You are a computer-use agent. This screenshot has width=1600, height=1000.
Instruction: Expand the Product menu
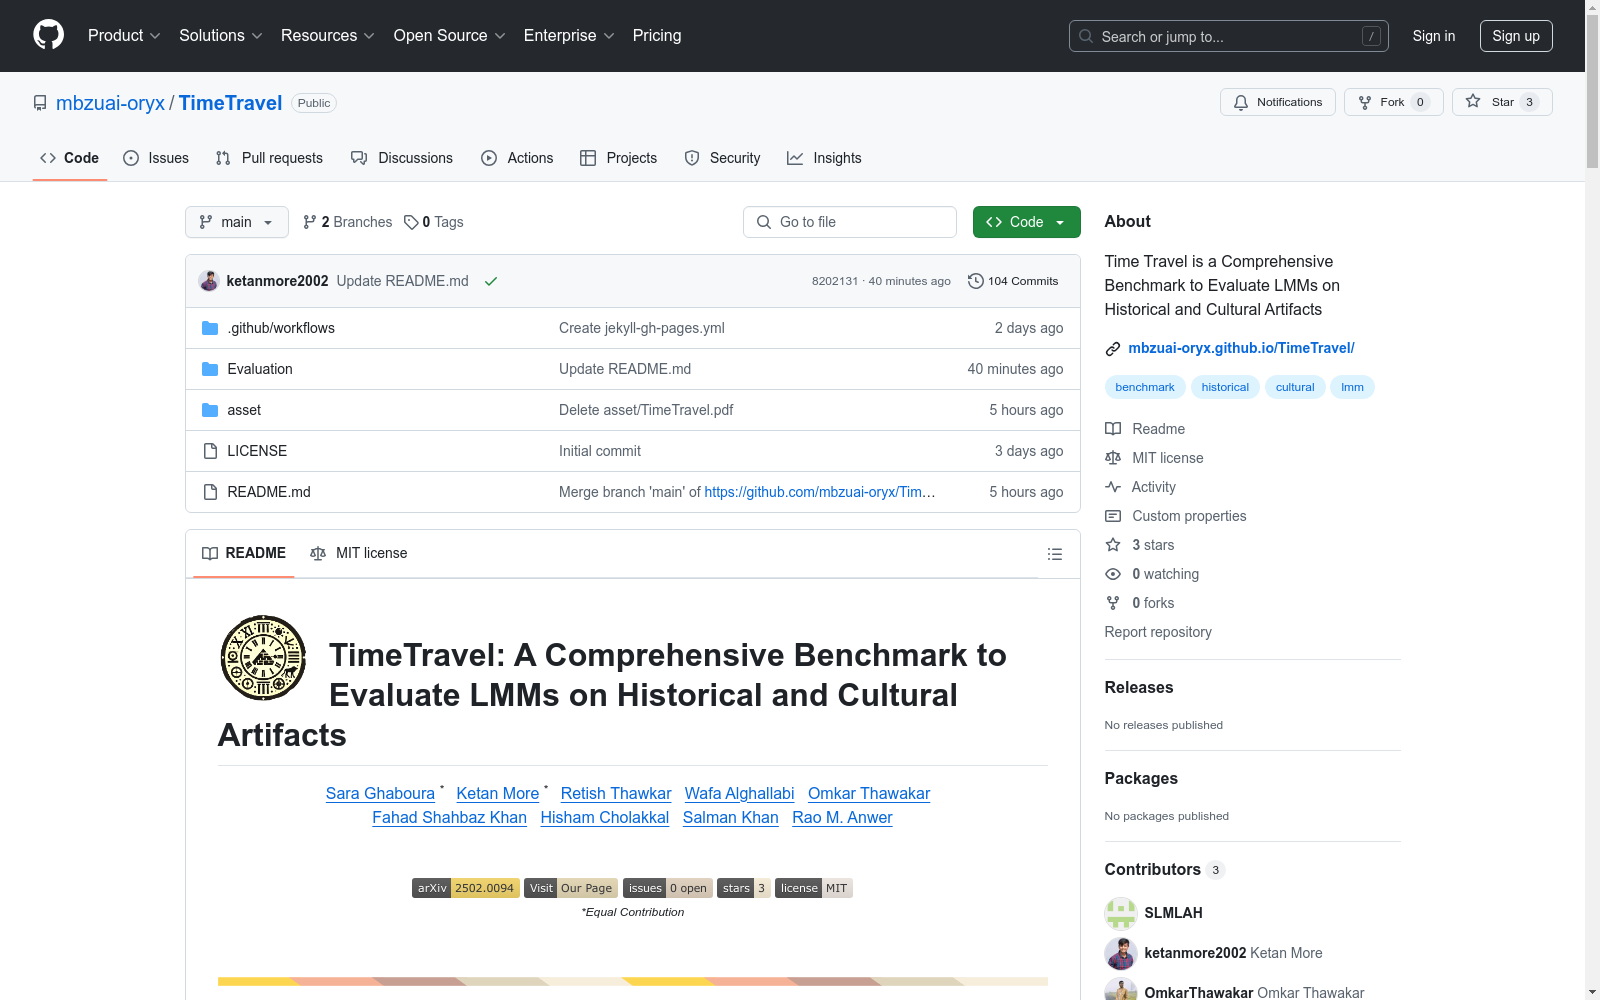124,36
